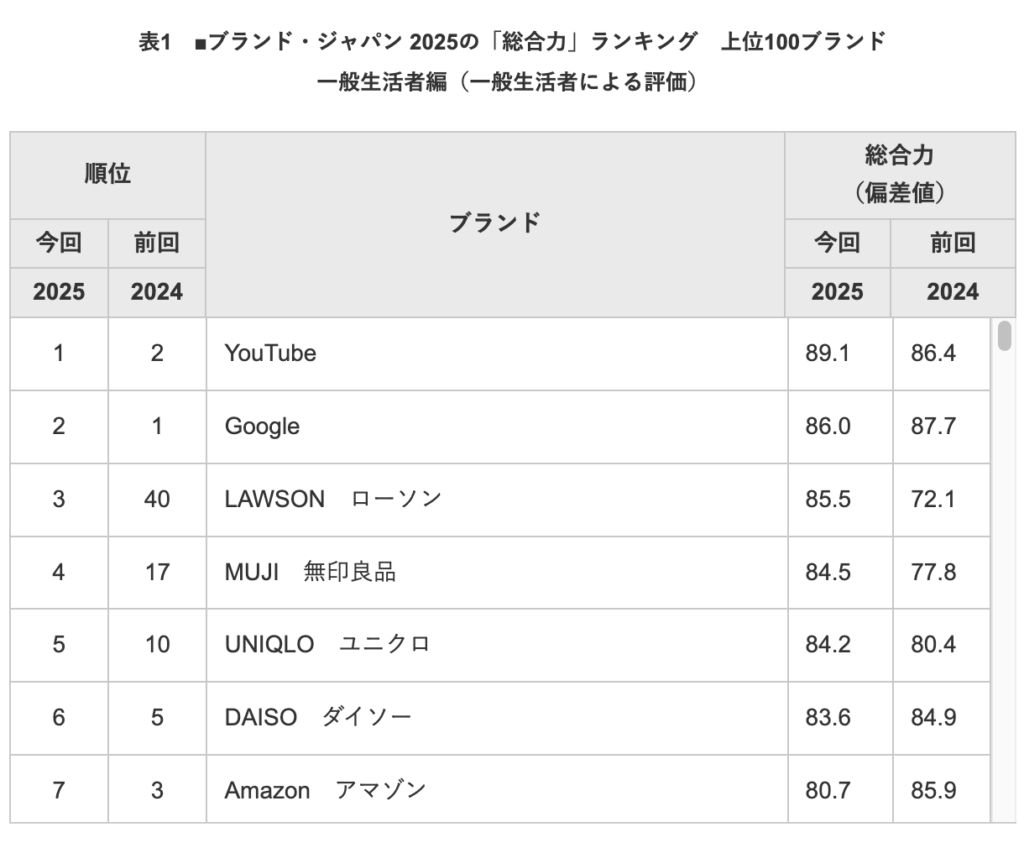1024x848 pixels.
Task: Click the DAISO ダイソー brand cell
Action: click(x=497, y=718)
